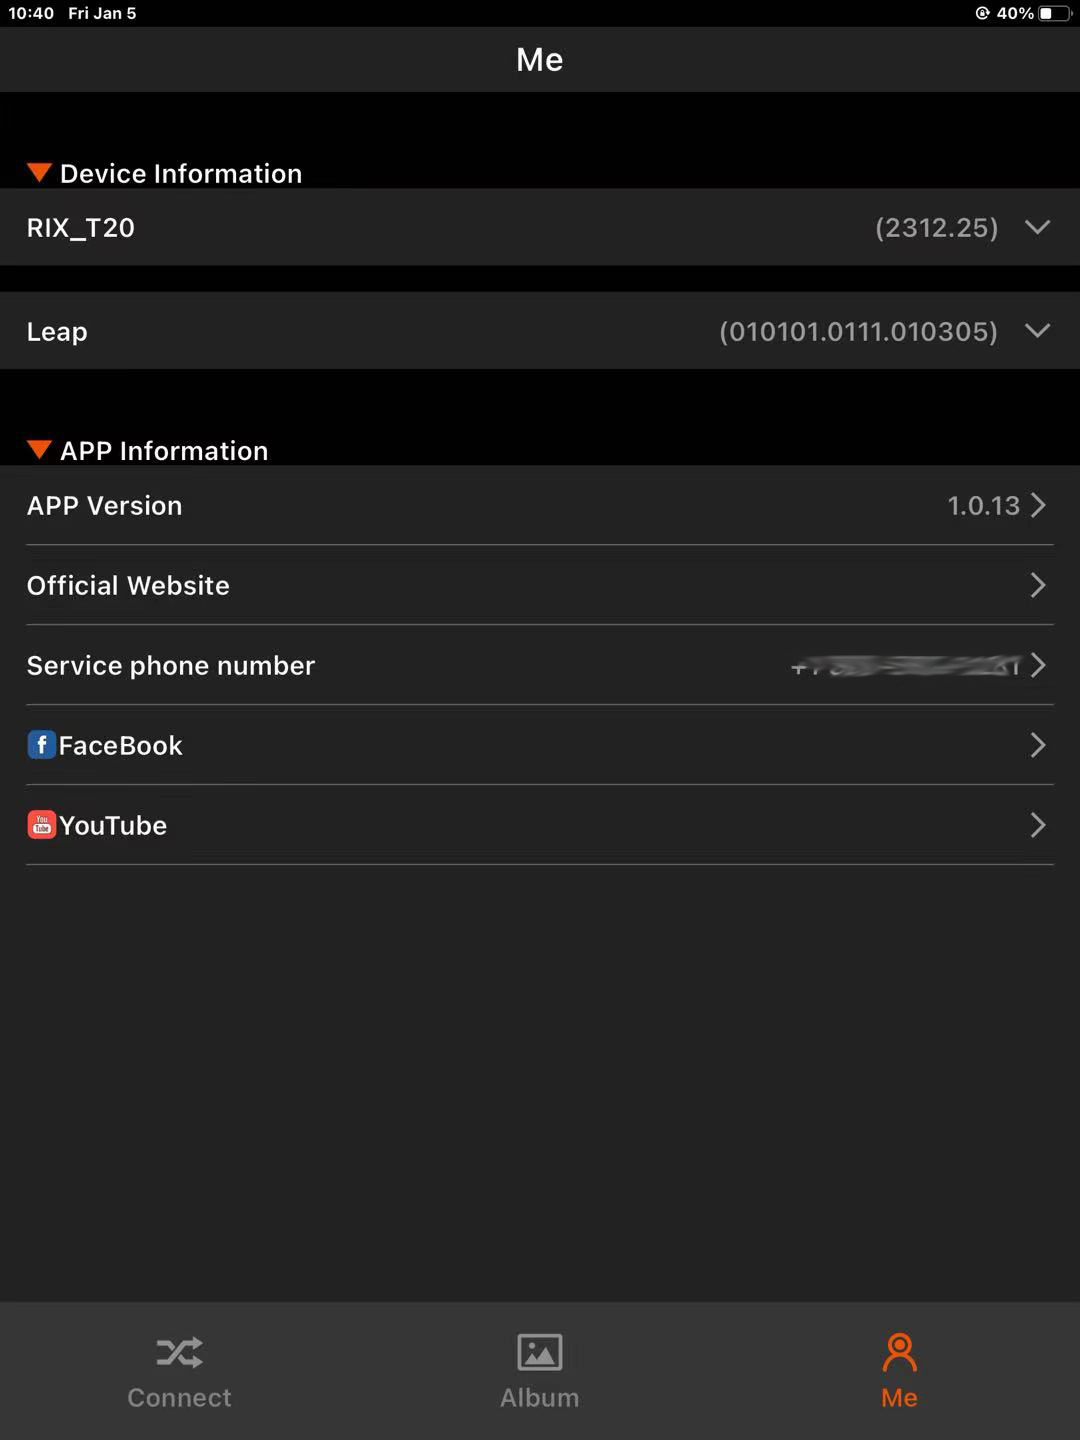
Task: Open the Official Website row arrow
Action: click(x=1038, y=585)
